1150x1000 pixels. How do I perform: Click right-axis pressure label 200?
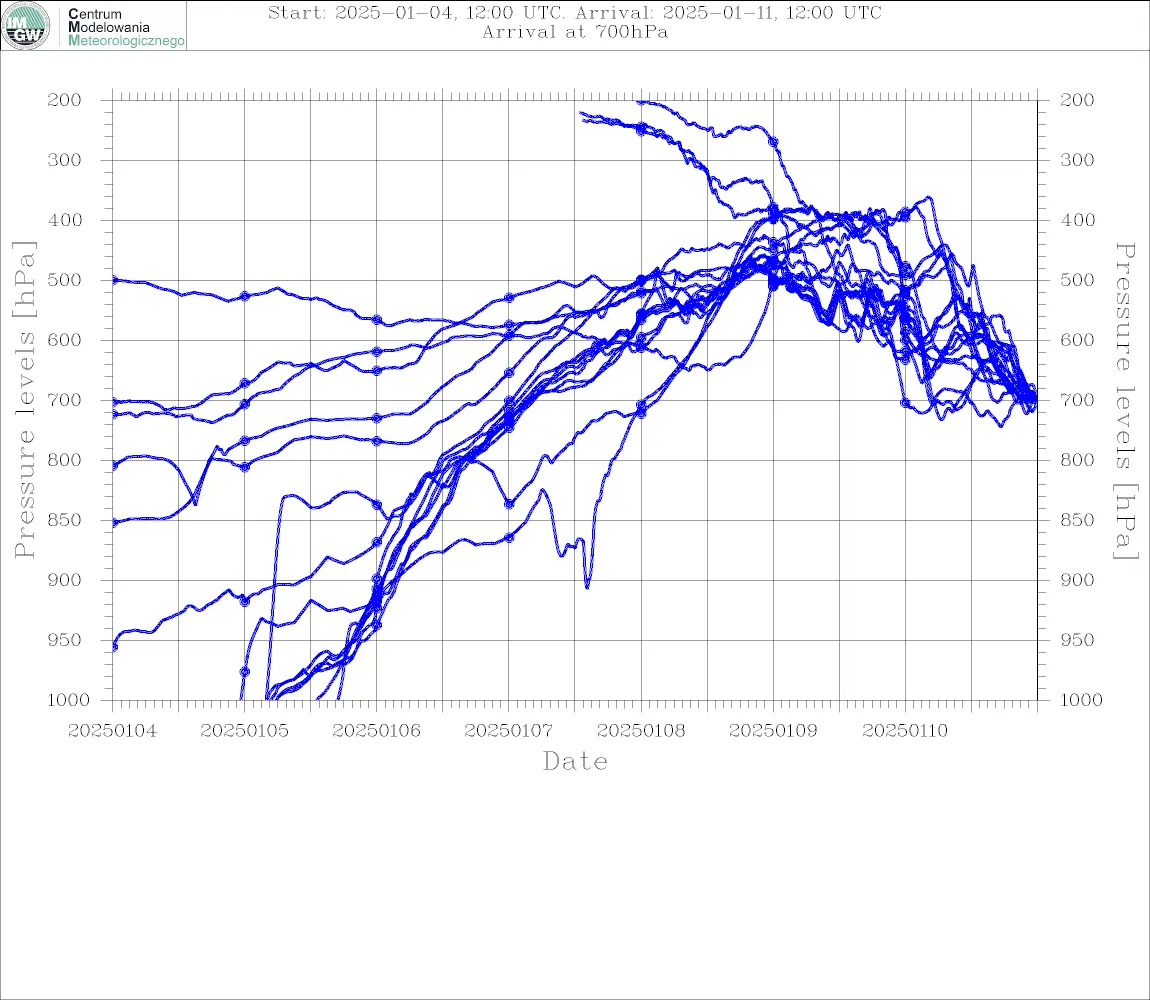point(1077,100)
